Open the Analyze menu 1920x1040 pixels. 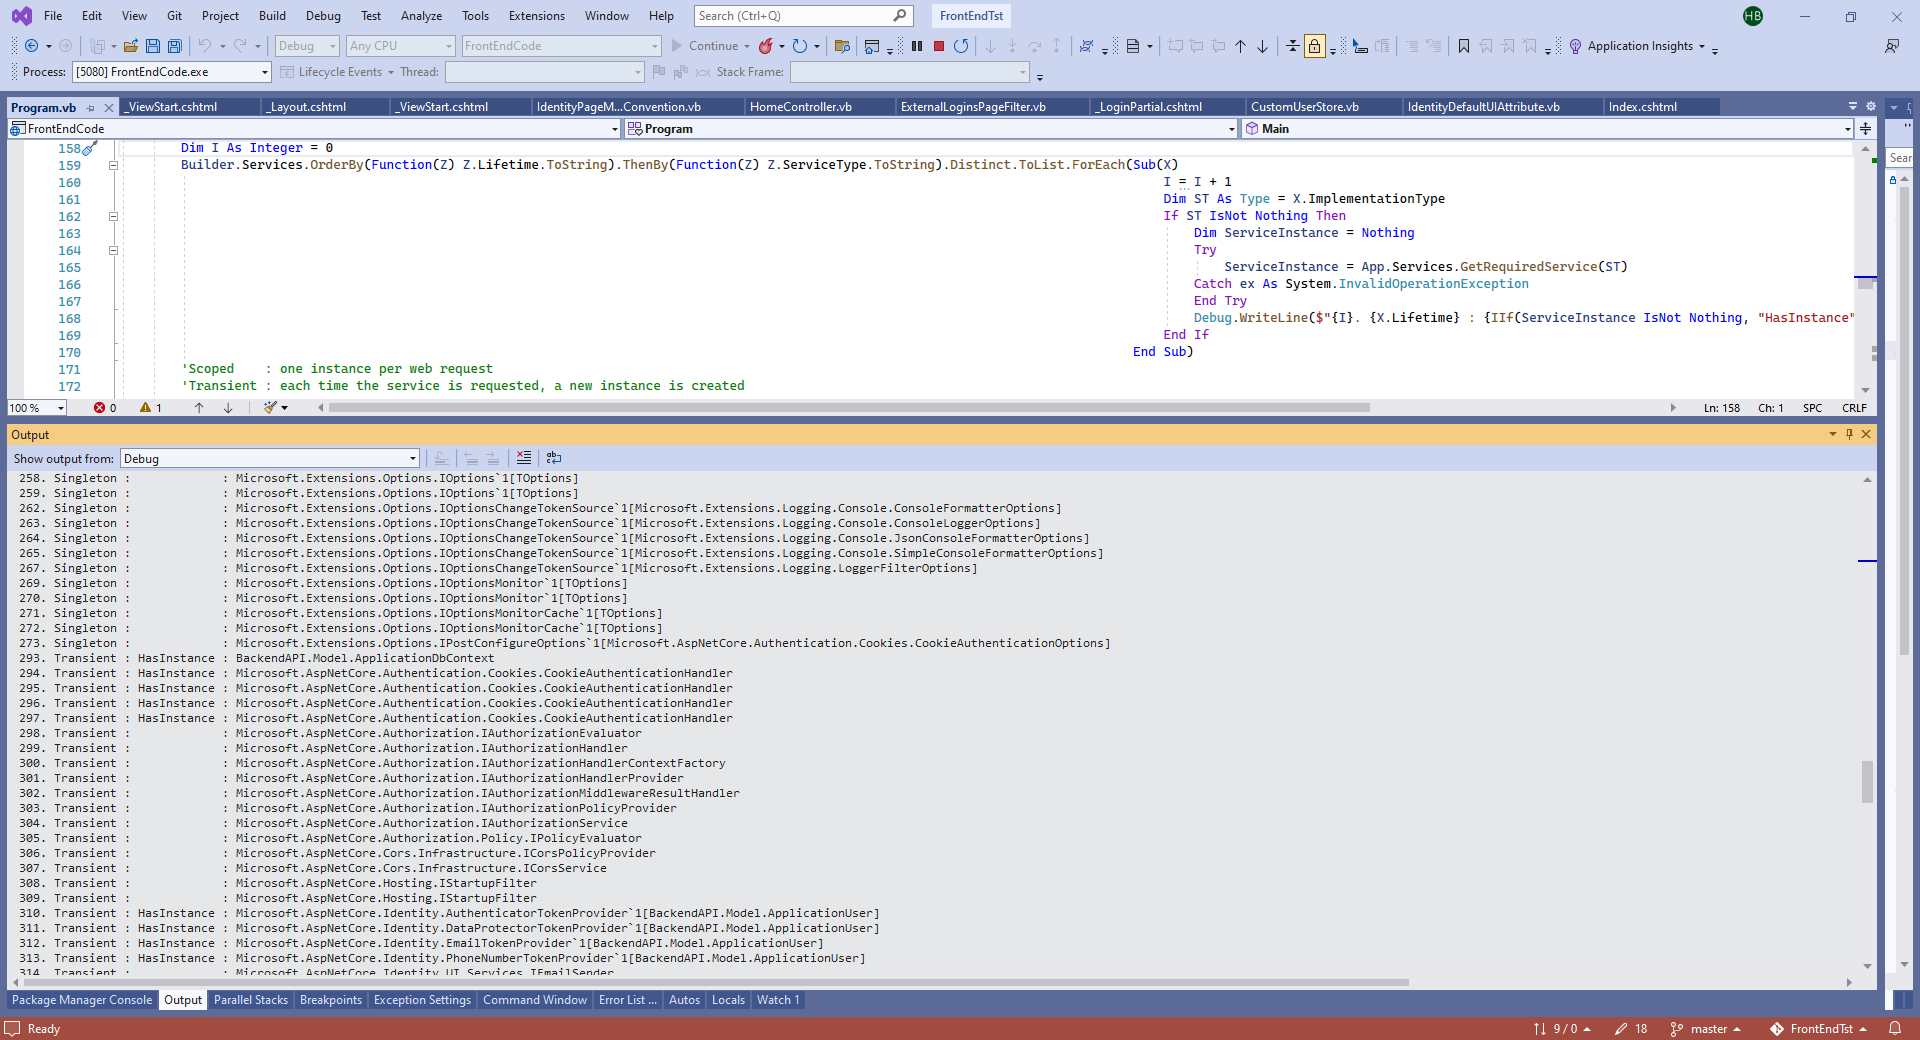coord(421,16)
